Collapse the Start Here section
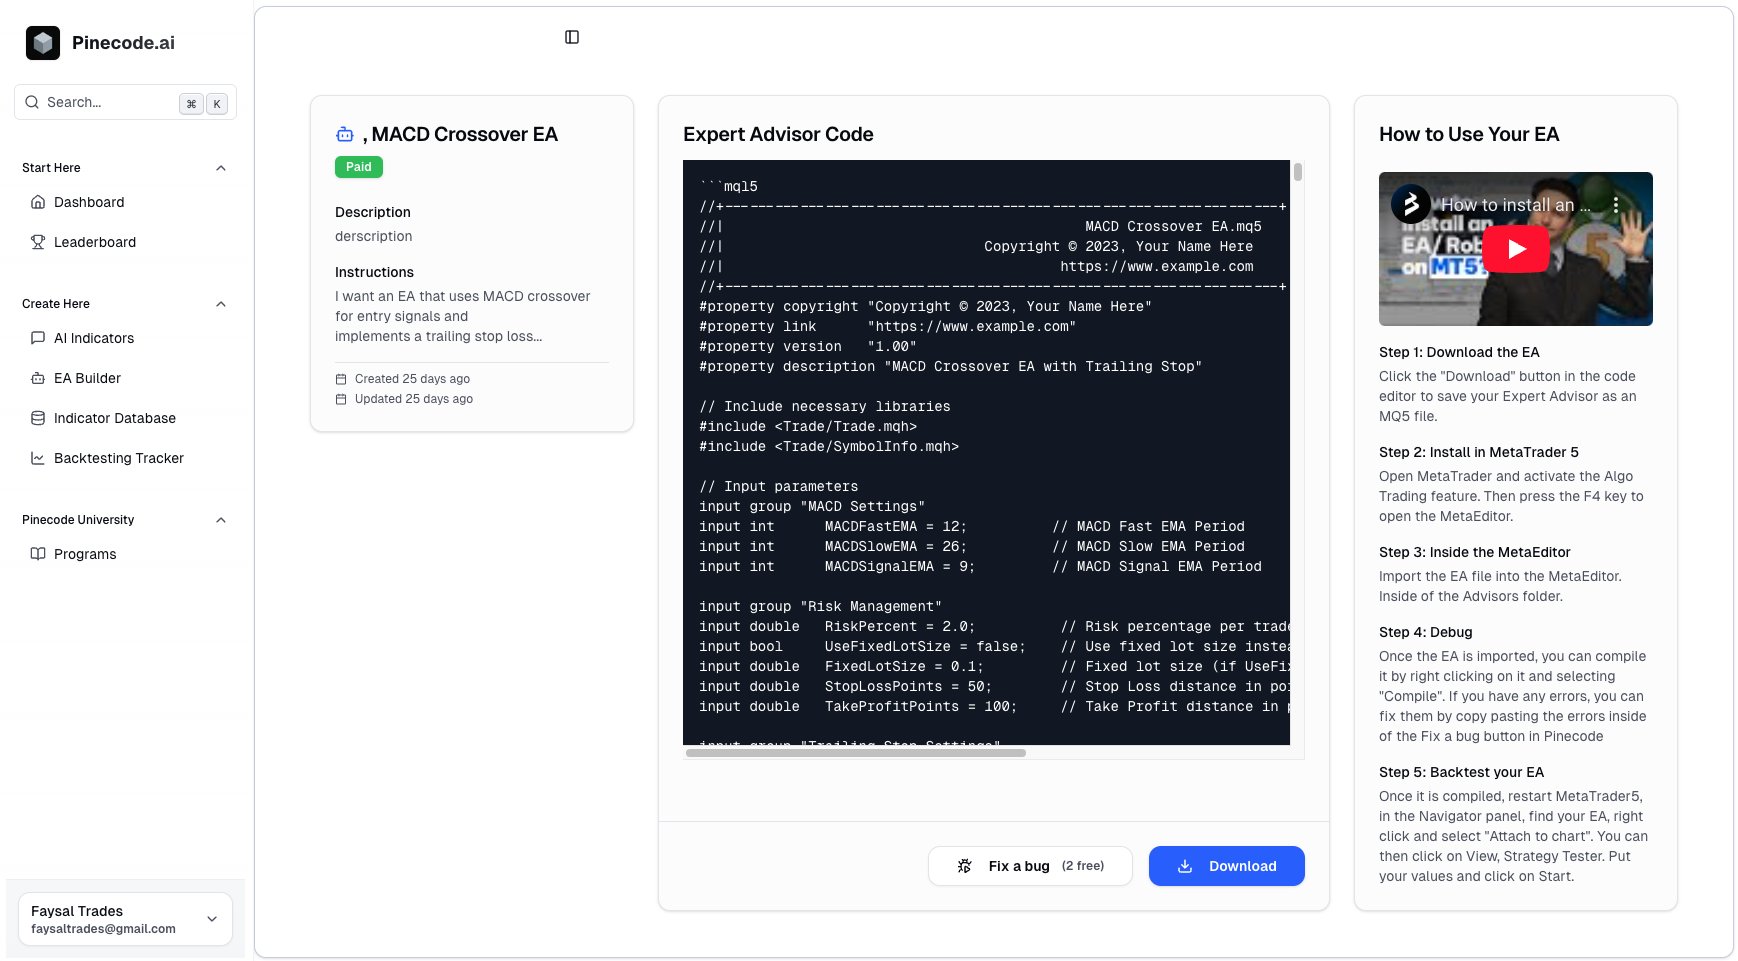Screen dimensions: 1738x961 coord(221,168)
